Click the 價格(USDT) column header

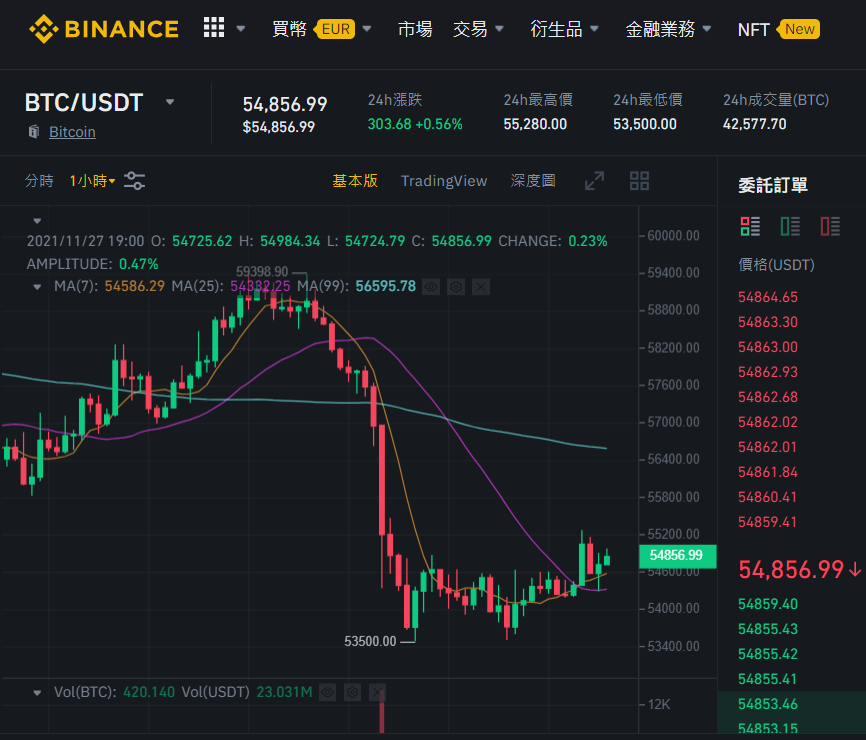click(777, 265)
